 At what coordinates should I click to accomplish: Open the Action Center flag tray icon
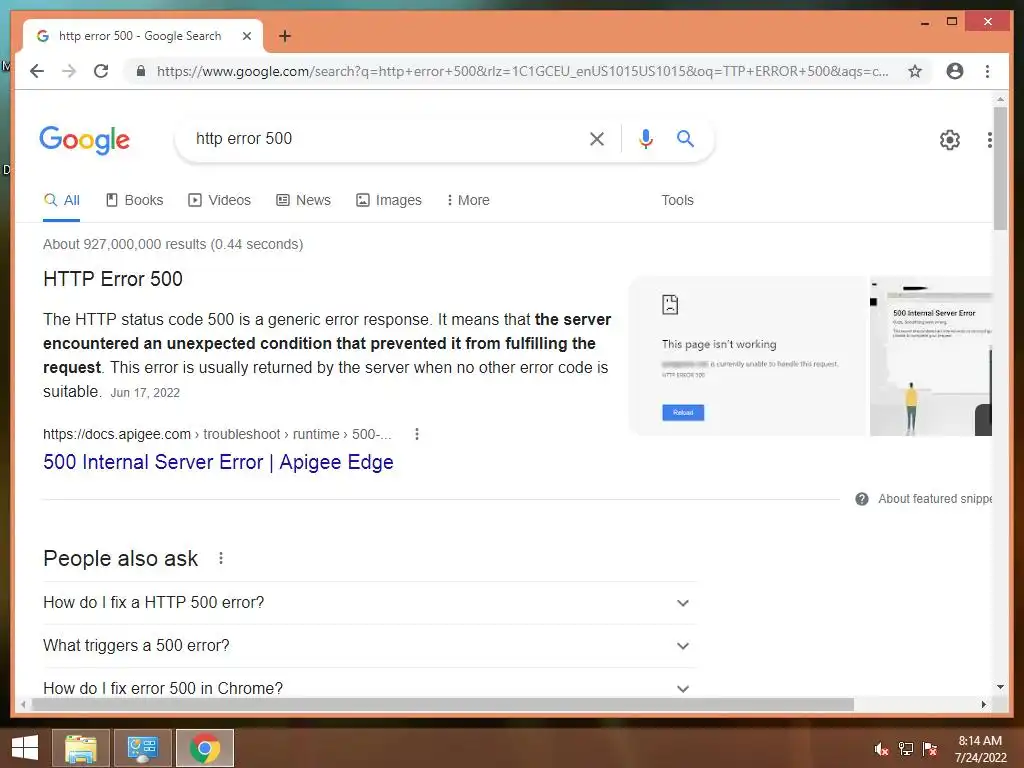pyautogui.click(x=930, y=749)
